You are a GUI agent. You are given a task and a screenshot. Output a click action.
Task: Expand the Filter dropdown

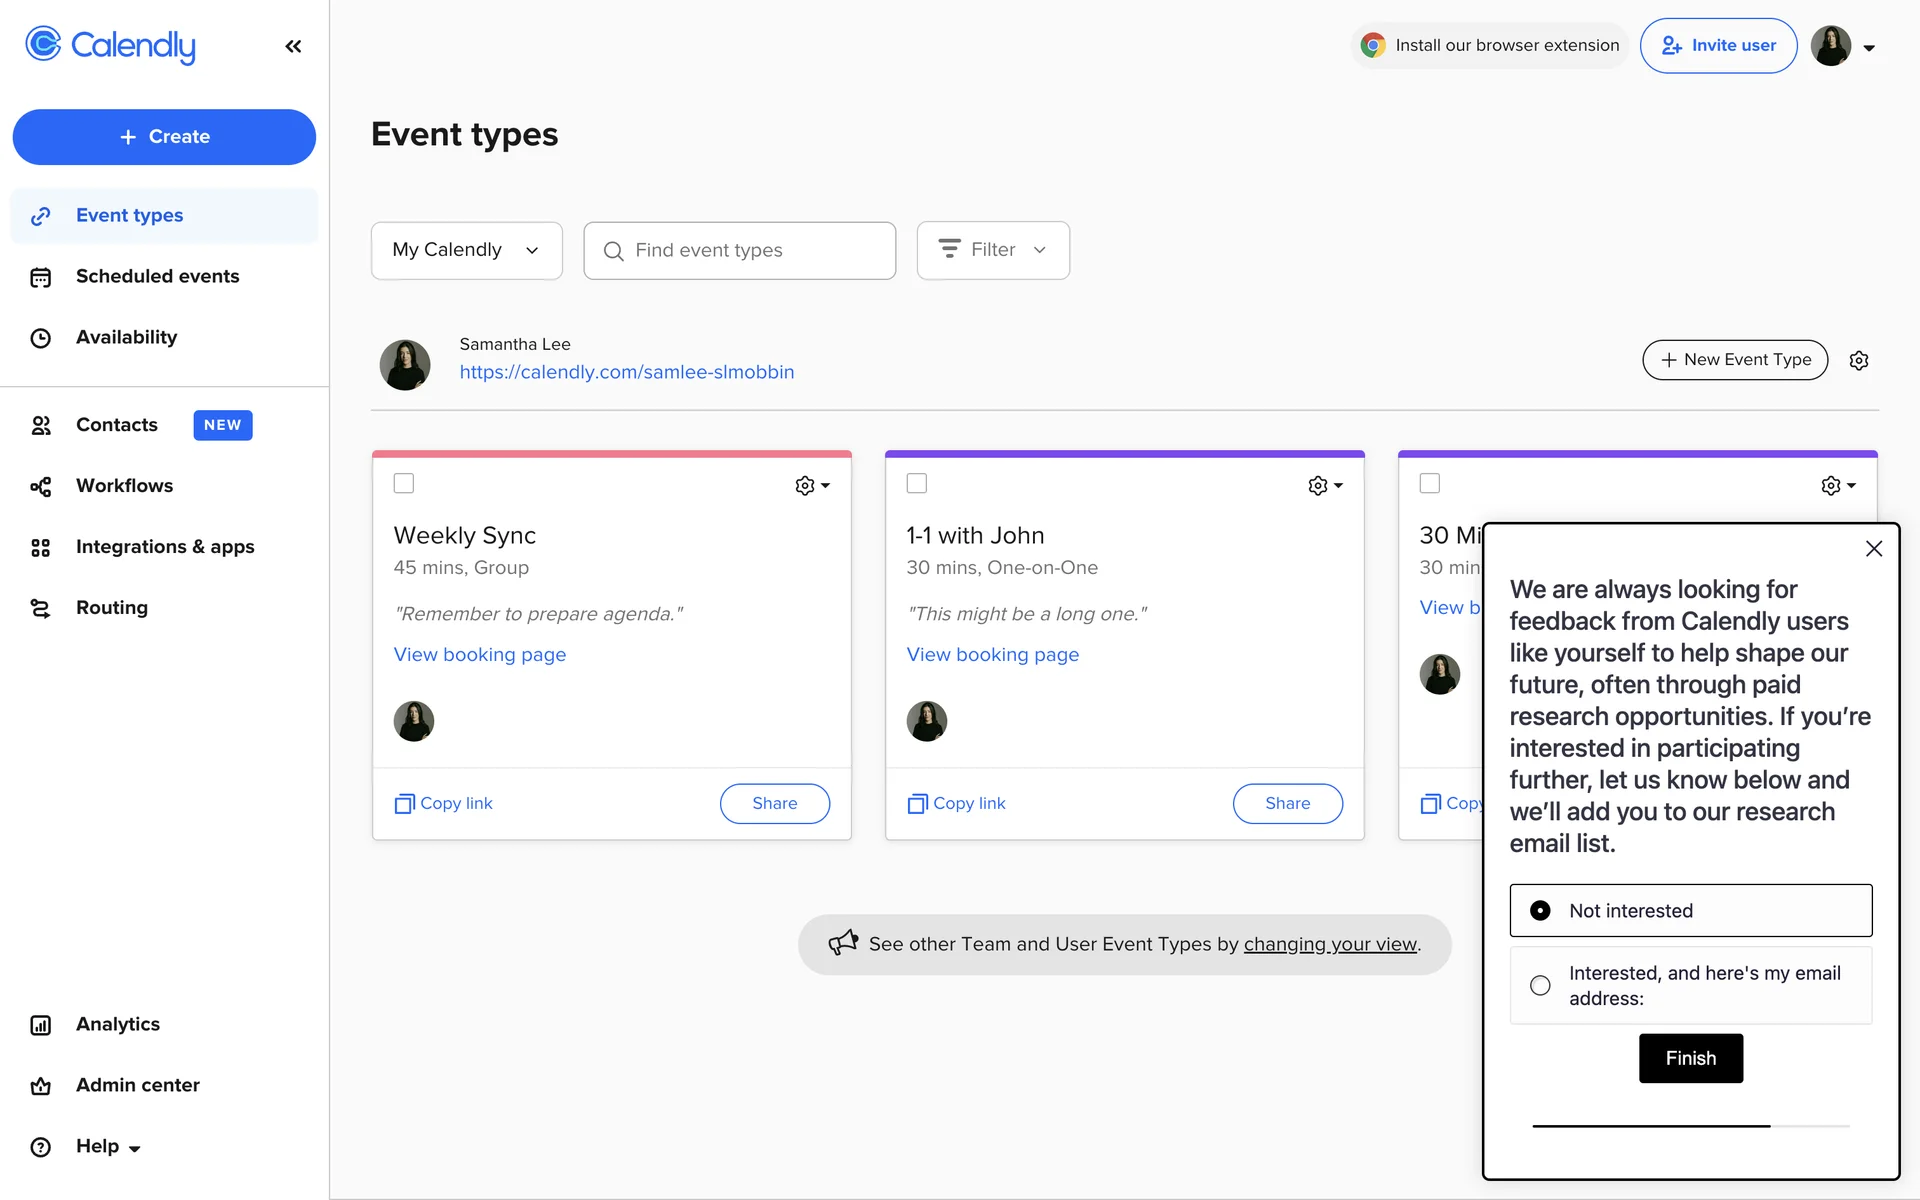click(x=993, y=250)
